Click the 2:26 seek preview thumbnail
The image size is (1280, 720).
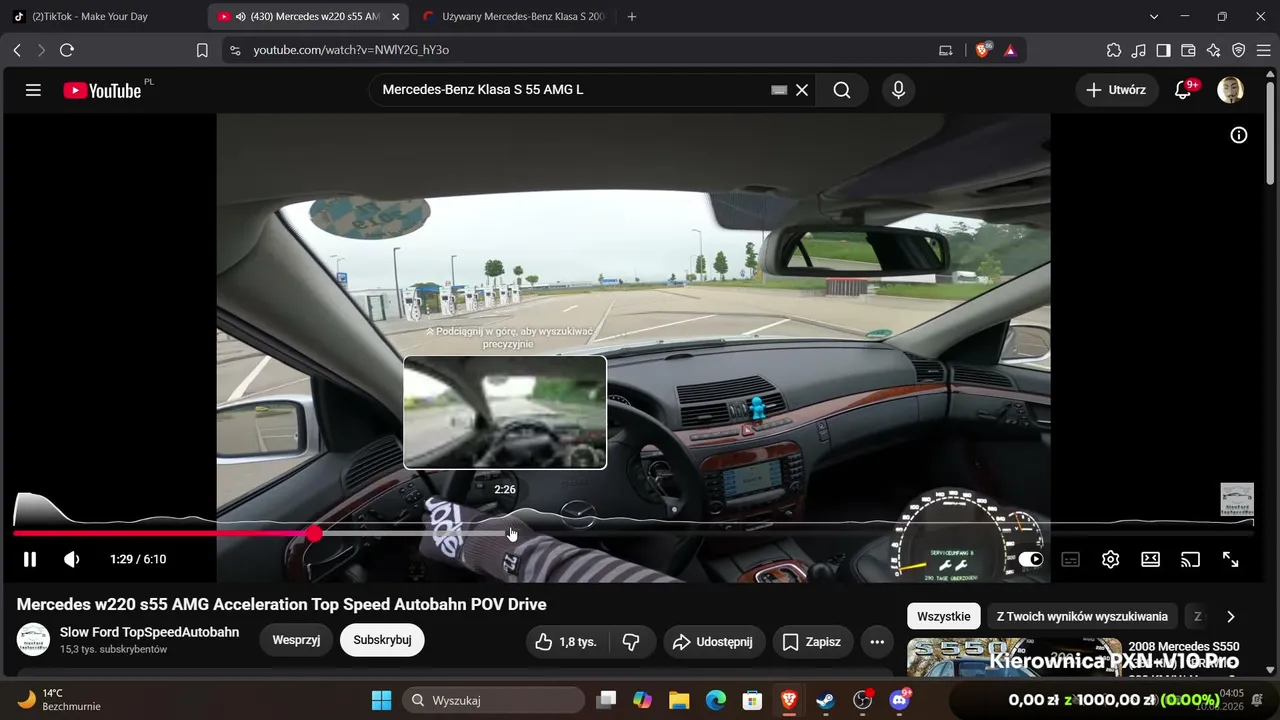click(505, 412)
